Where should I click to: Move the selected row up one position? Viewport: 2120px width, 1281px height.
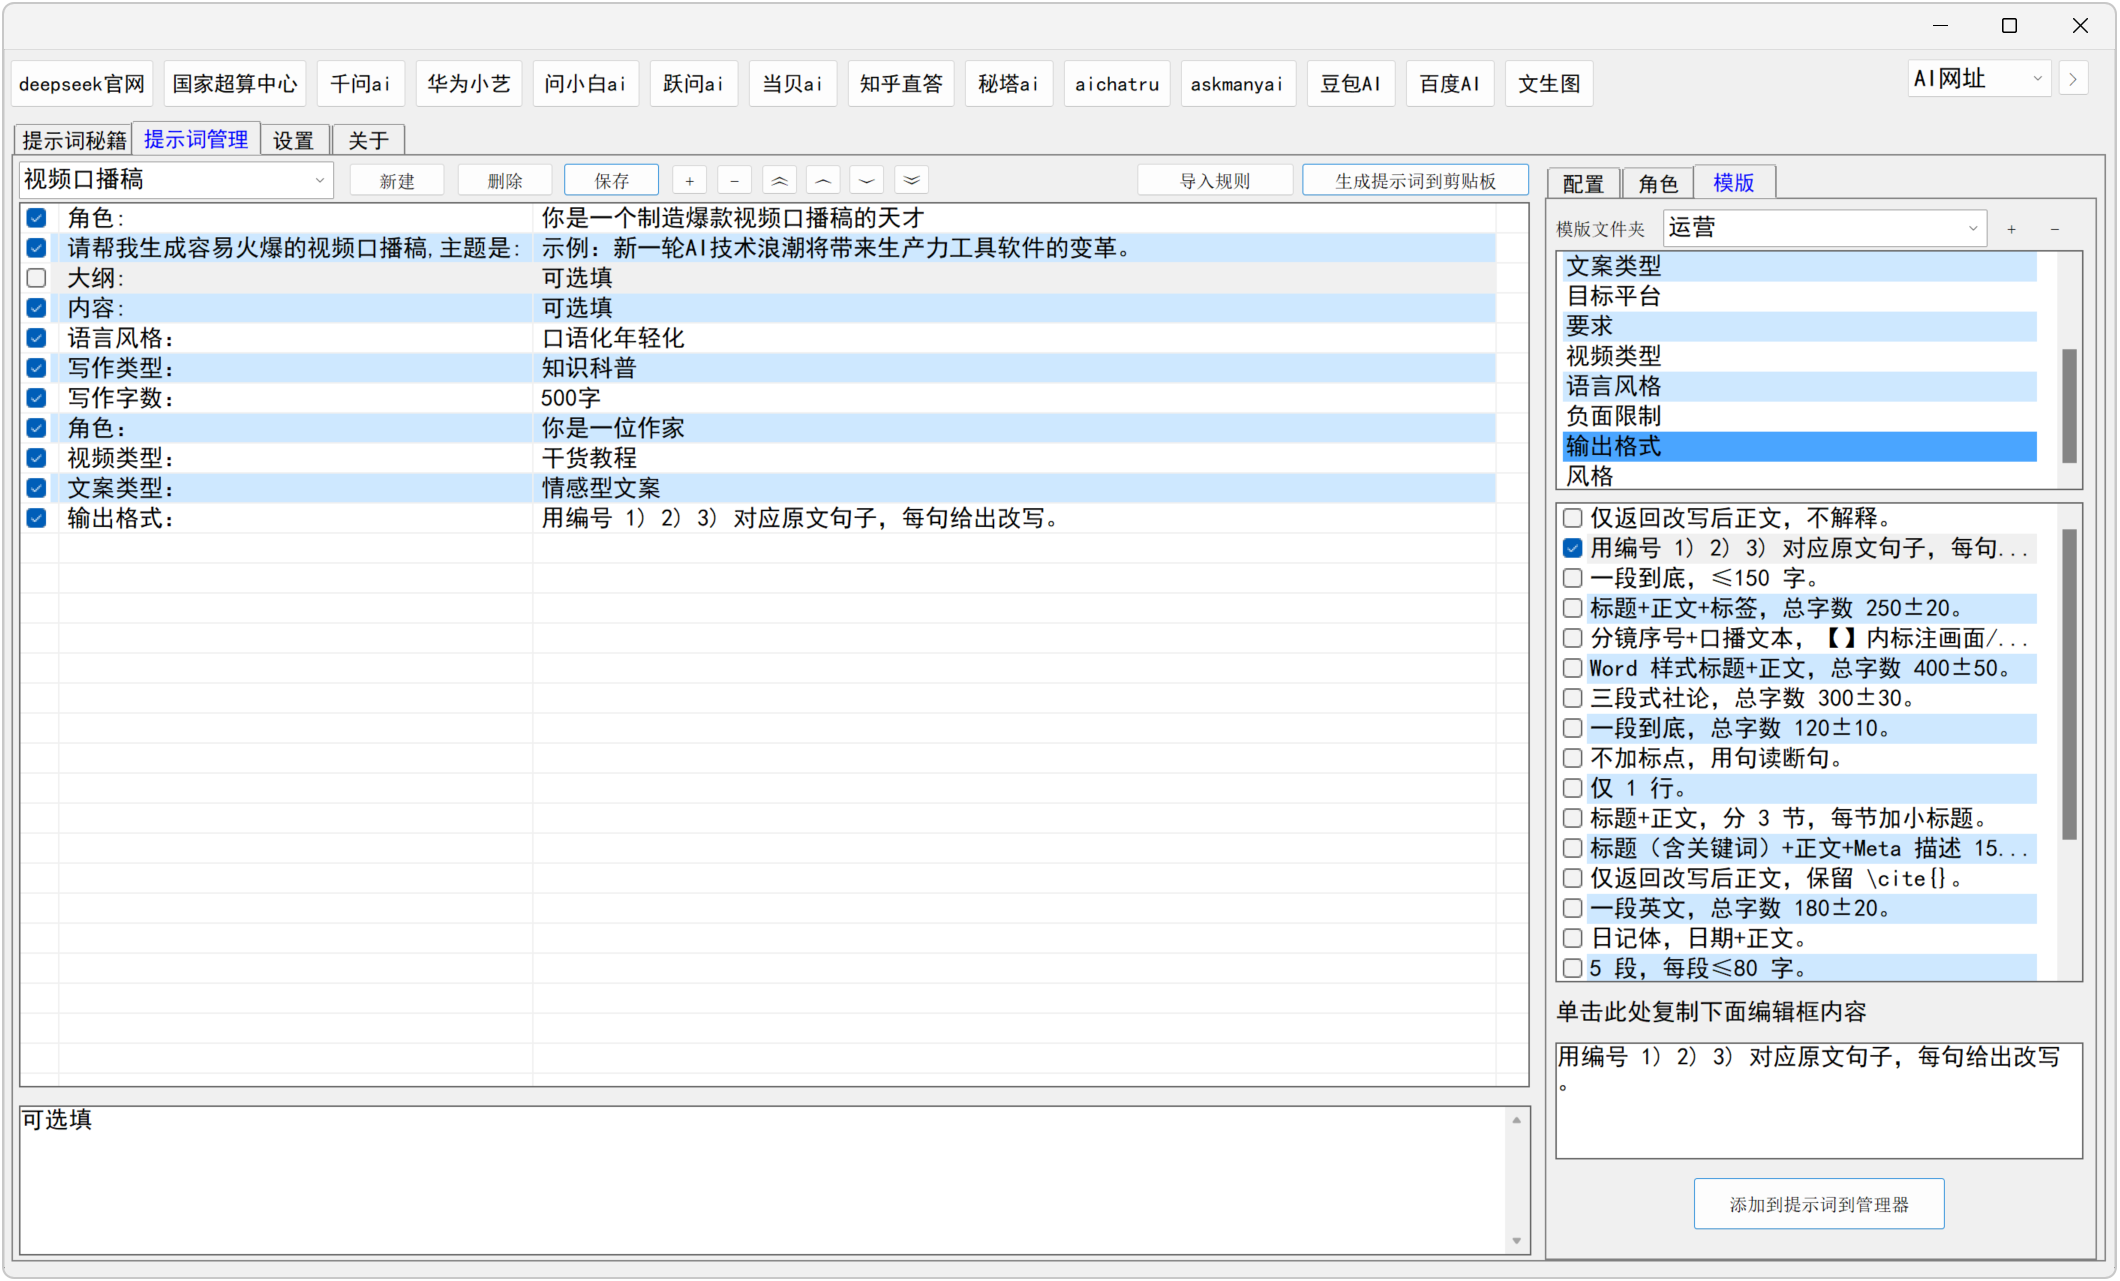pos(823,180)
